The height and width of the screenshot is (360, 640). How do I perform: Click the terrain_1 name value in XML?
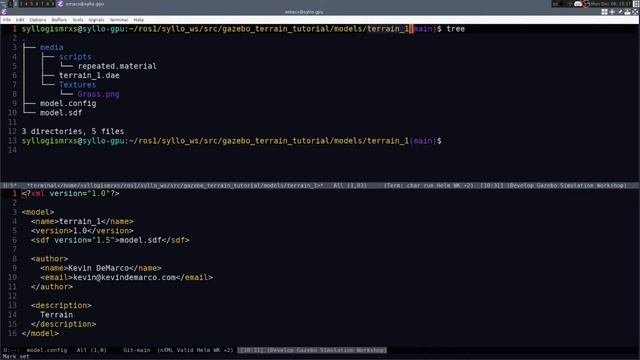(80, 222)
